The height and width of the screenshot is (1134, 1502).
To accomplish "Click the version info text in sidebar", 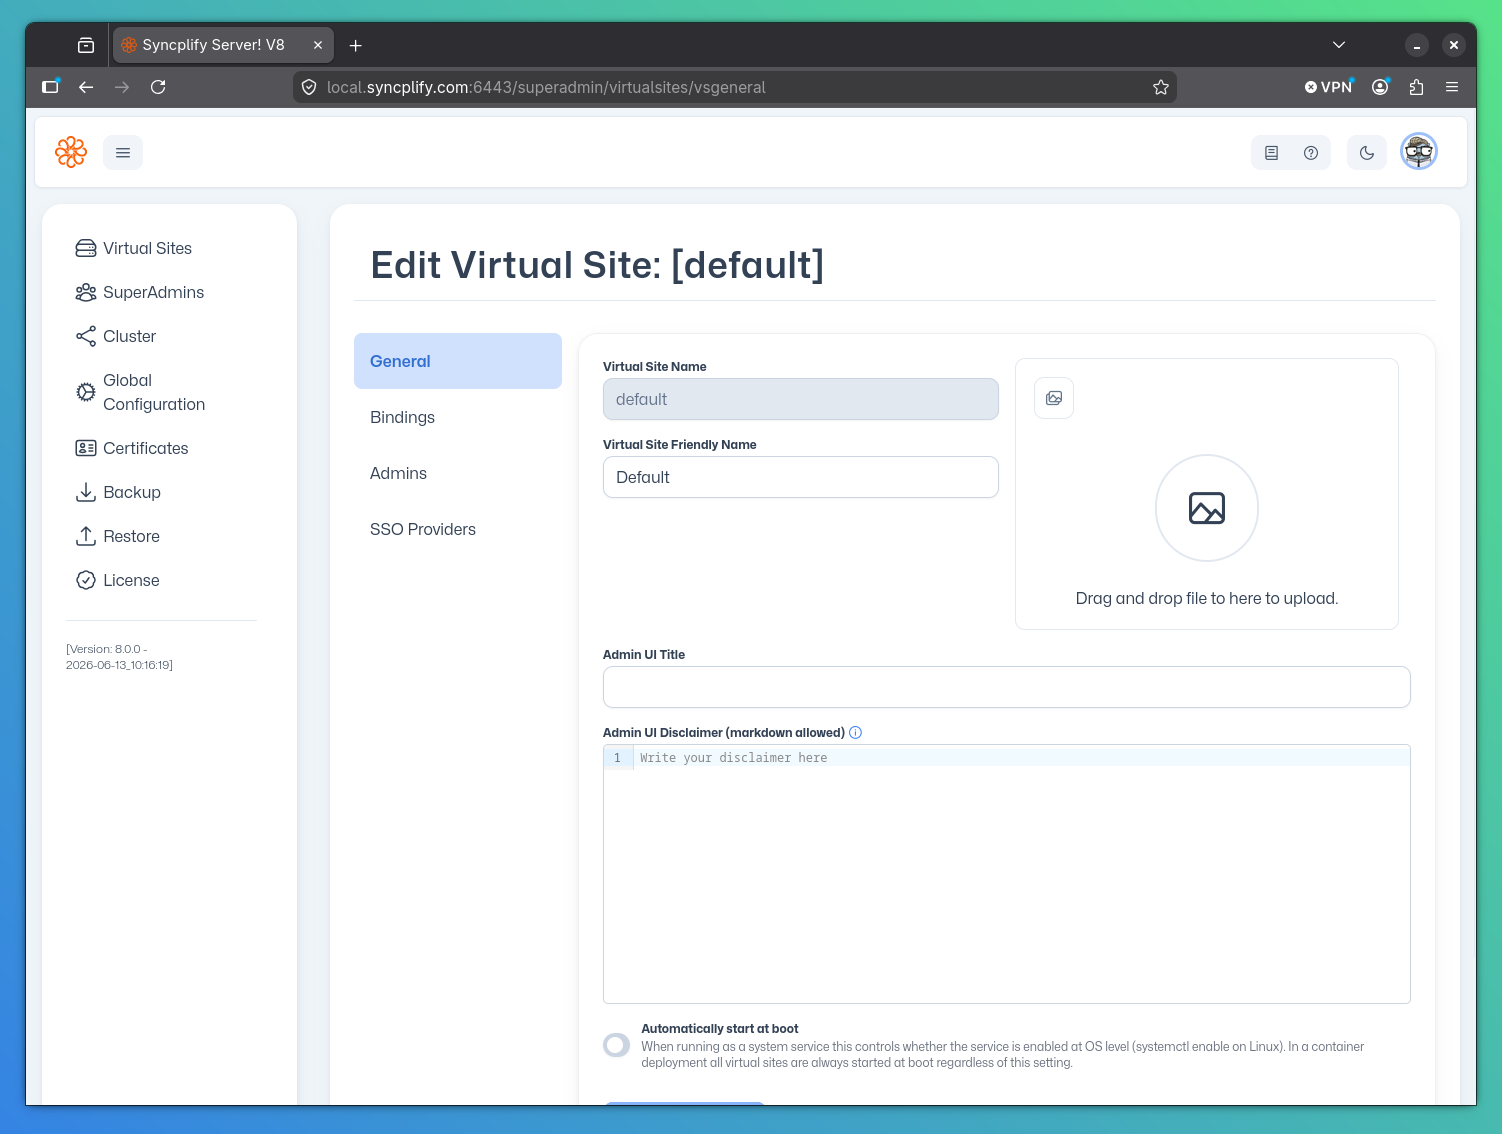I will click(120, 657).
